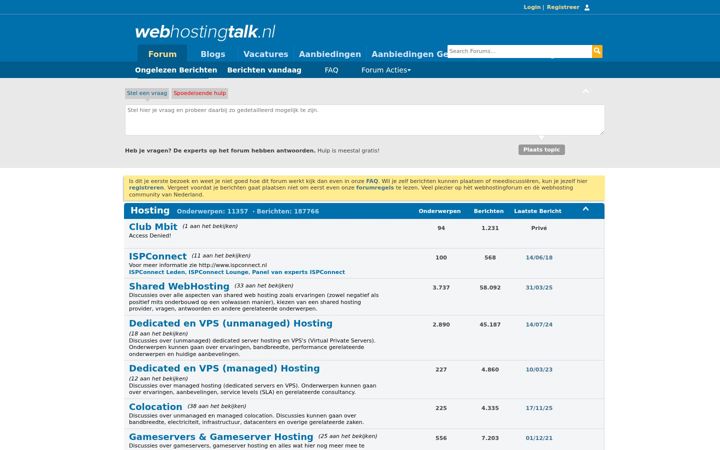This screenshot has width=720, height=450.
Task: Show Ongelezen Berichten
Action: click(x=176, y=70)
